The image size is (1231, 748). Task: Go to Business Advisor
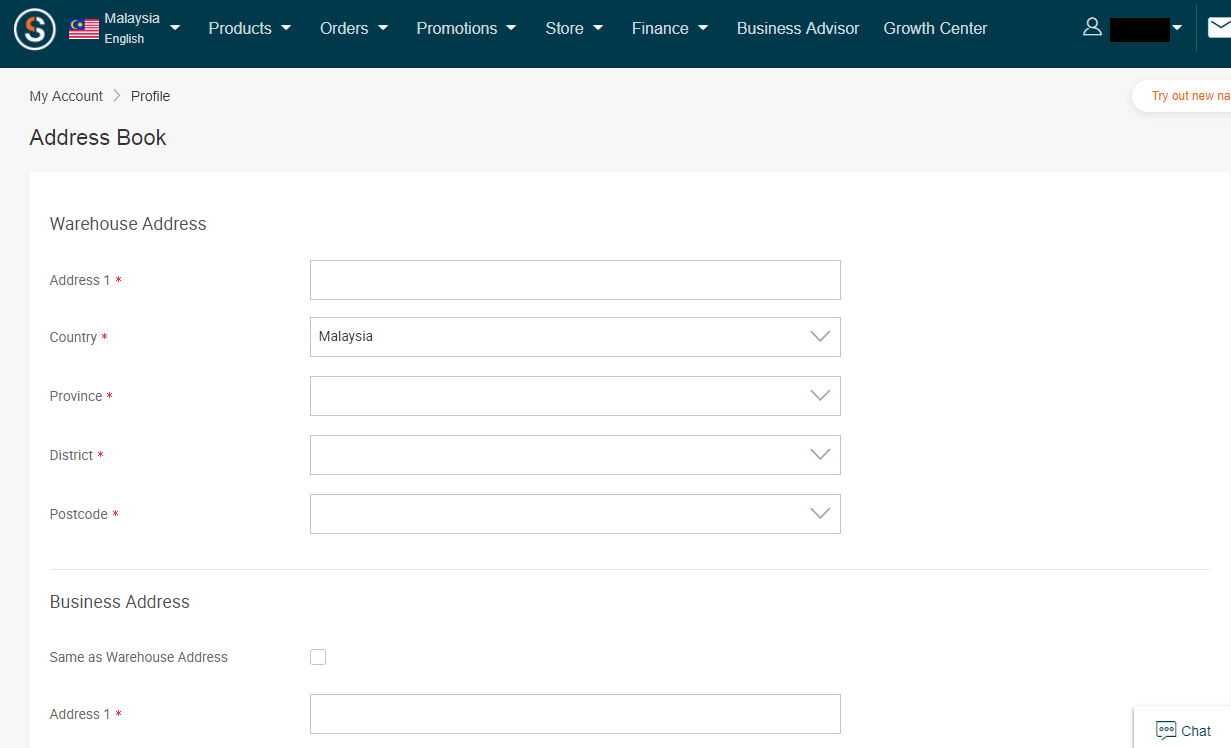click(798, 28)
